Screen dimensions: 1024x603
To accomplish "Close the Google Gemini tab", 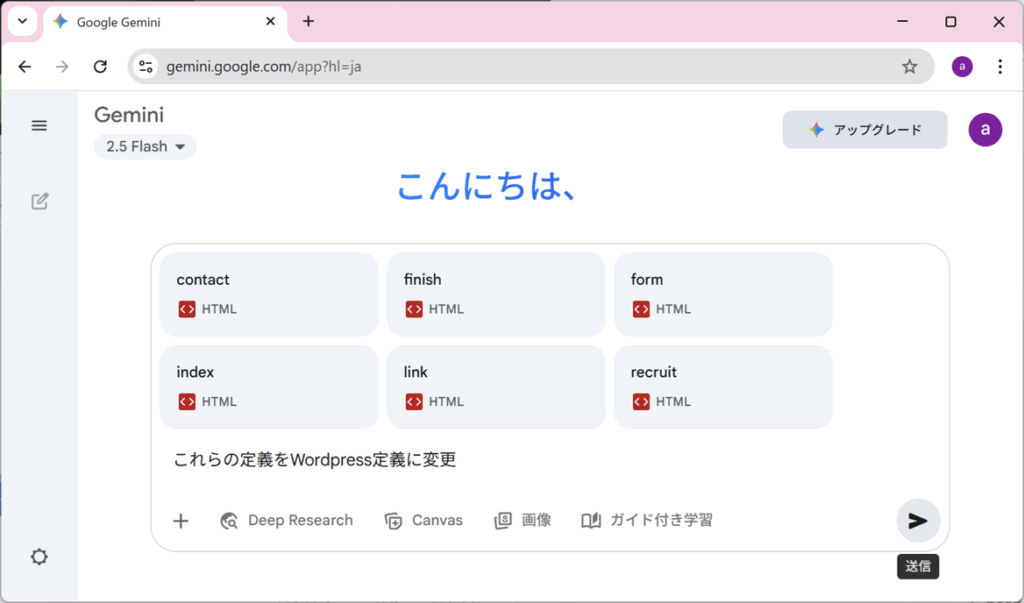I will (x=270, y=22).
